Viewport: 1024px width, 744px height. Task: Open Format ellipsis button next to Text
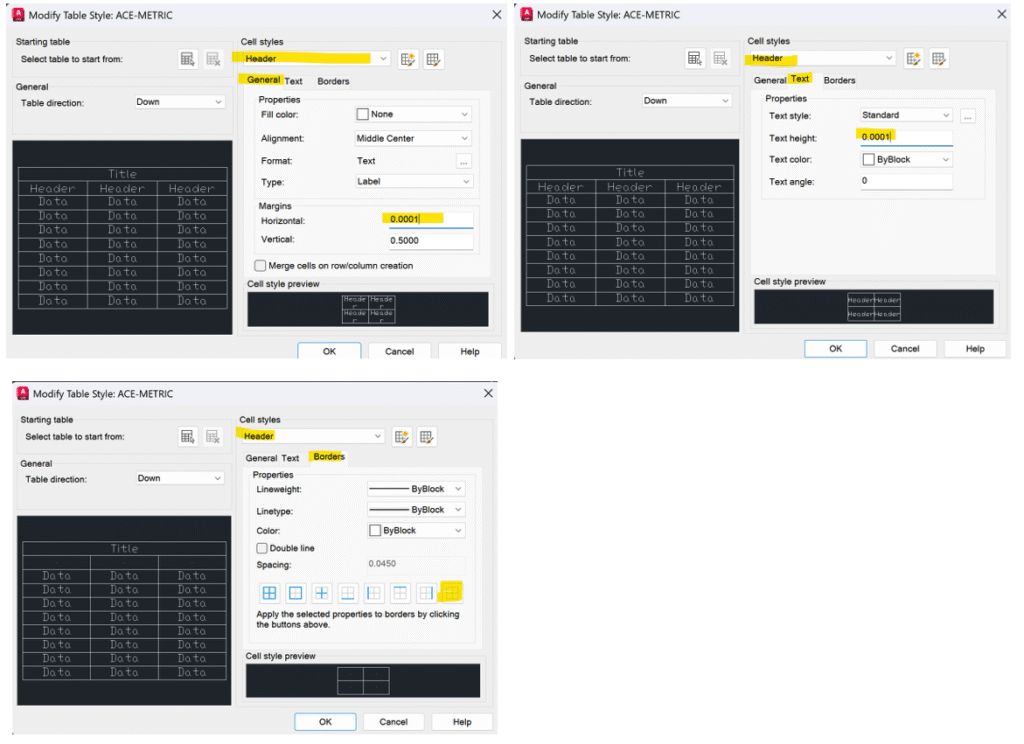pos(464,161)
